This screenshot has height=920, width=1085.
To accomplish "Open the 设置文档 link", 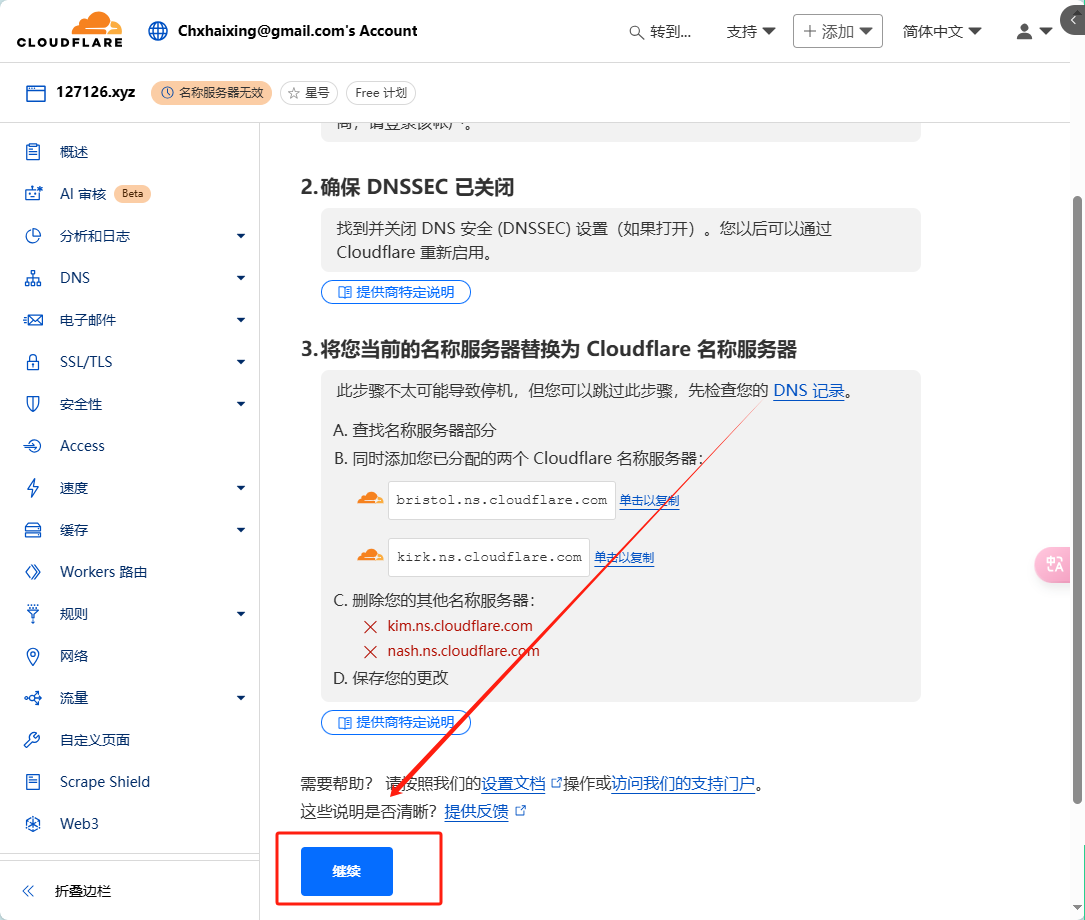I will coord(513,784).
